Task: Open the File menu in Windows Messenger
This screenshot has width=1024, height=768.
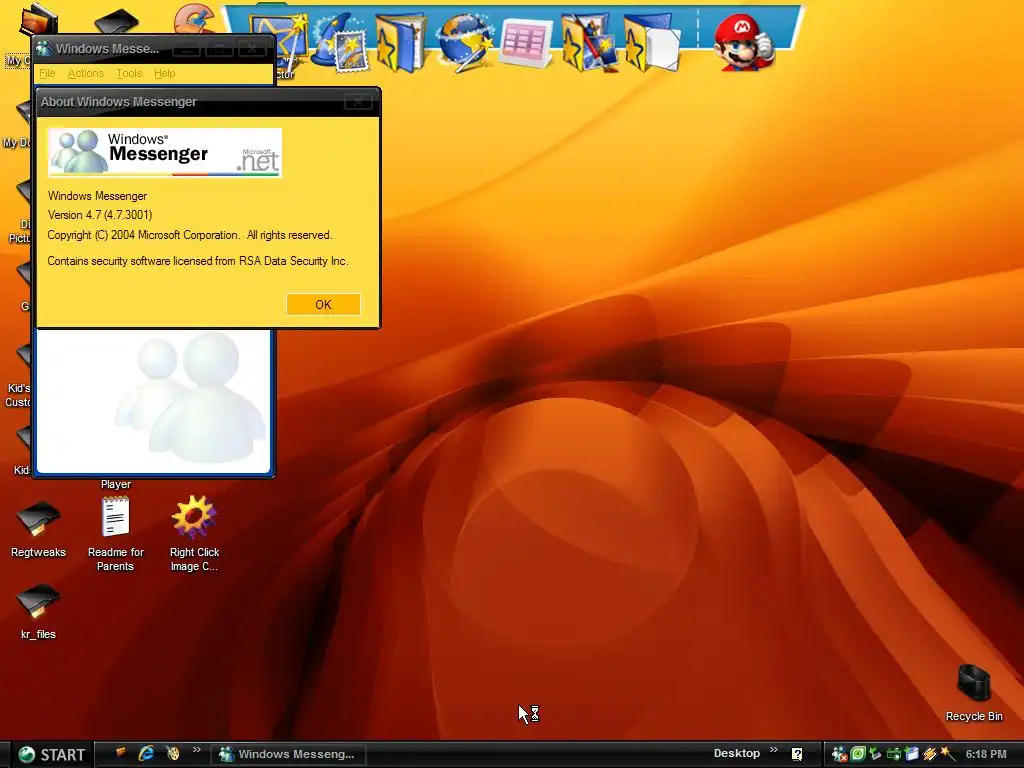Action: pyautogui.click(x=47, y=73)
